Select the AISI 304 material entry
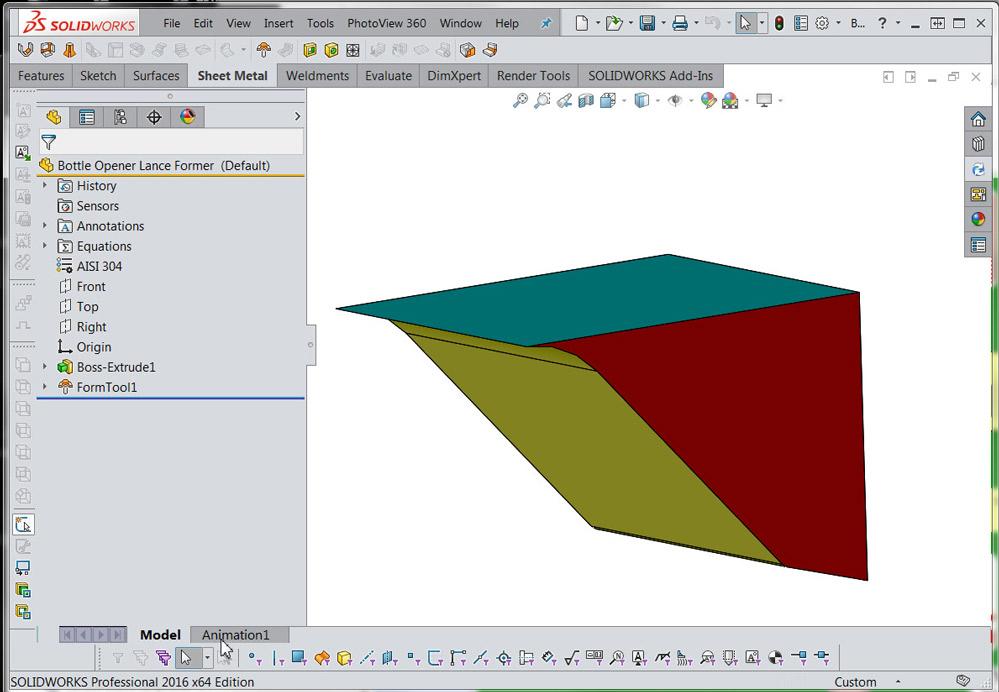 click(99, 267)
